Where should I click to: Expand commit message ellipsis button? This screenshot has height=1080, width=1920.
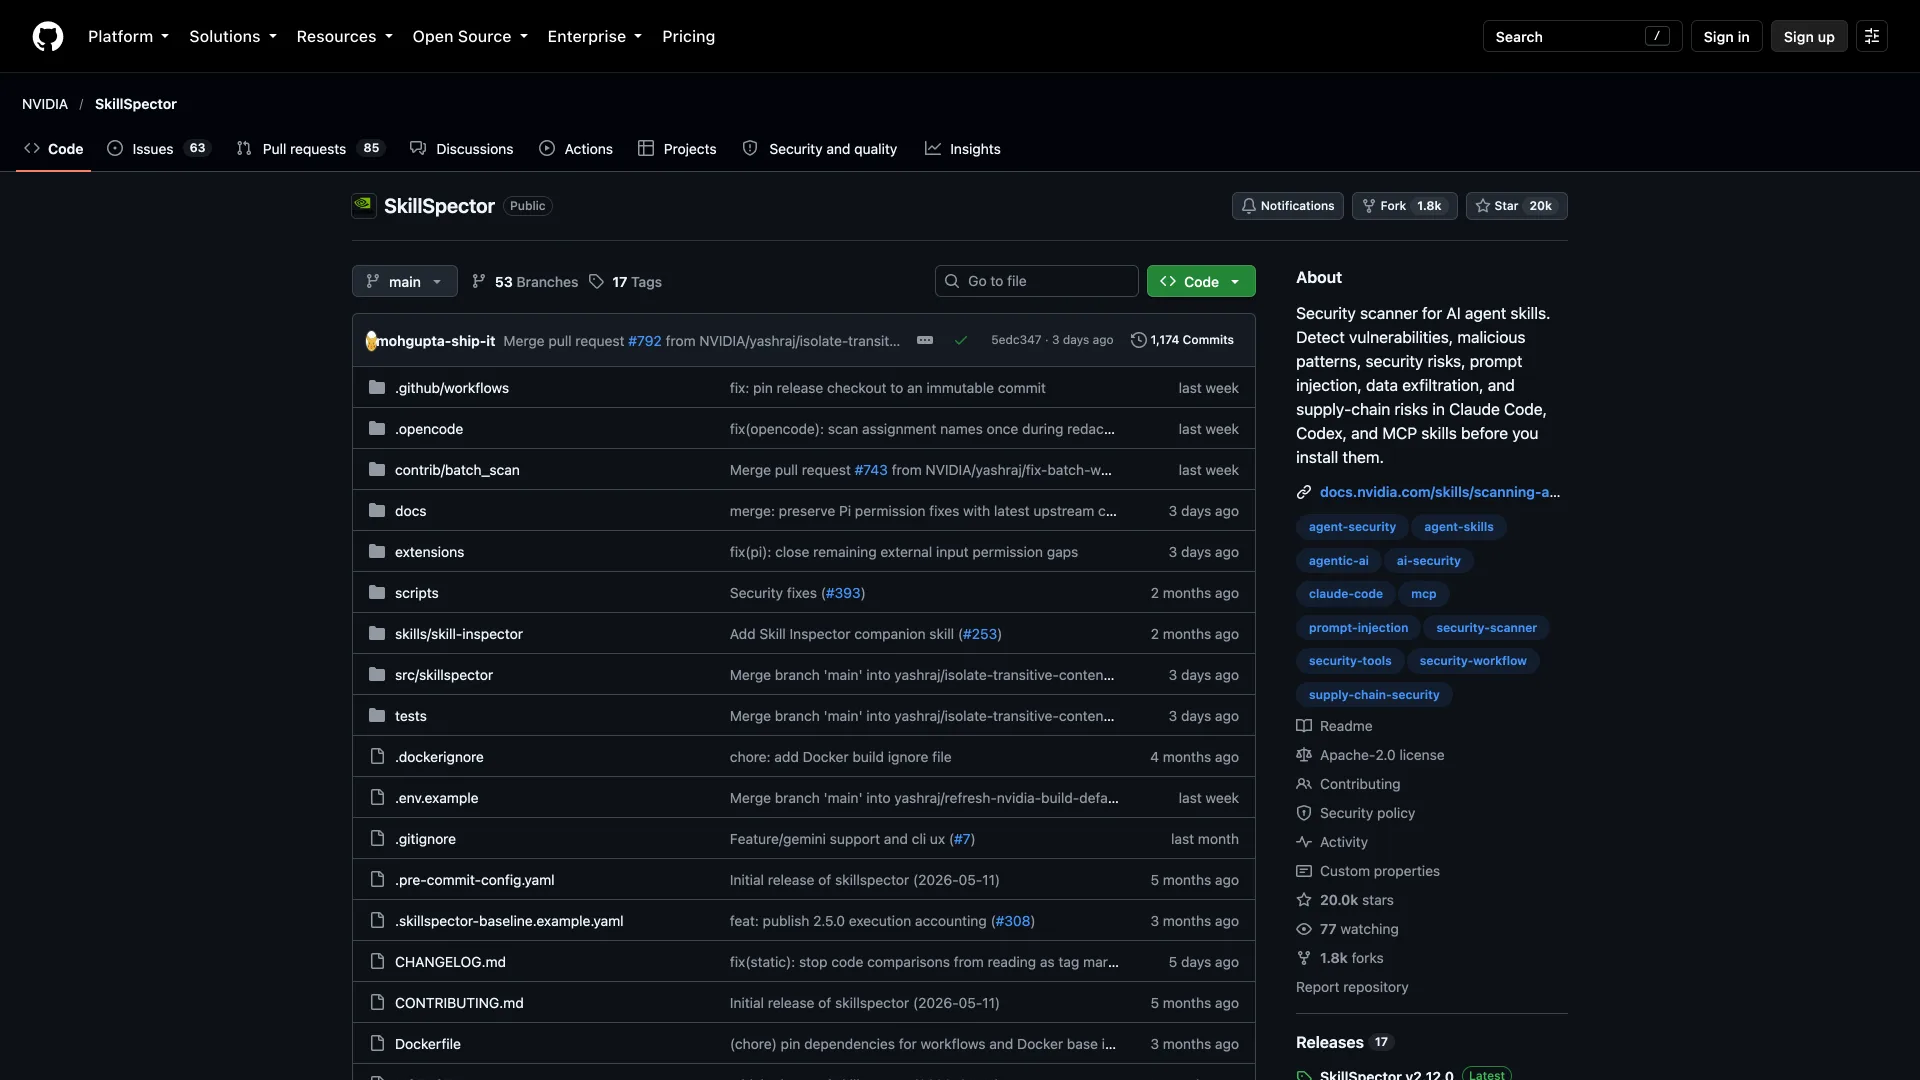(925, 341)
